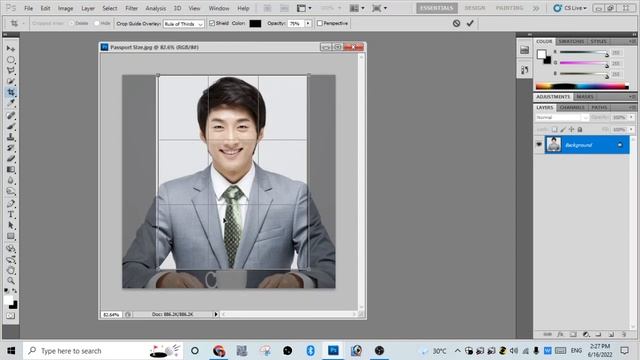Screen dimensions: 640x360
Task: Click the toolbox foreground color swatch
Action: pyautogui.click(x=8, y=301)
